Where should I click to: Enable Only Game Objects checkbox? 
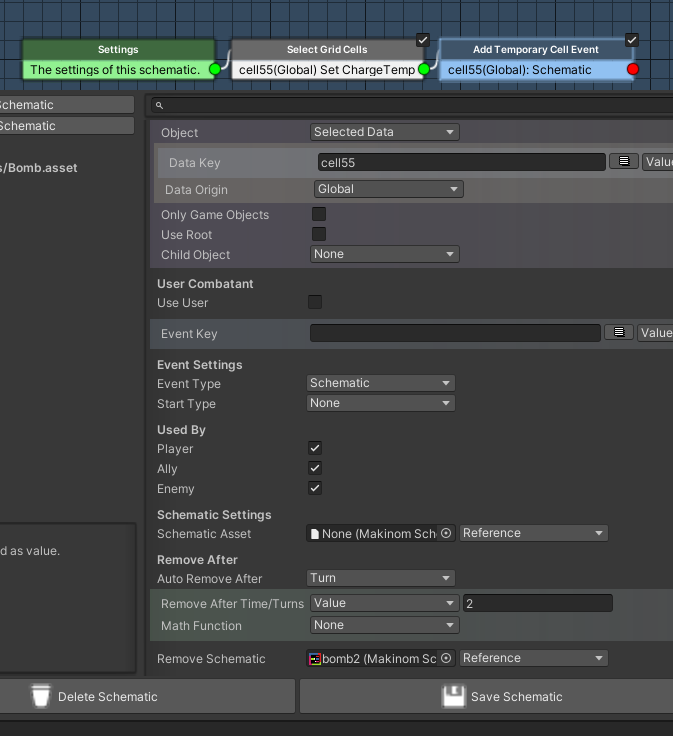(x=319, y=214)
